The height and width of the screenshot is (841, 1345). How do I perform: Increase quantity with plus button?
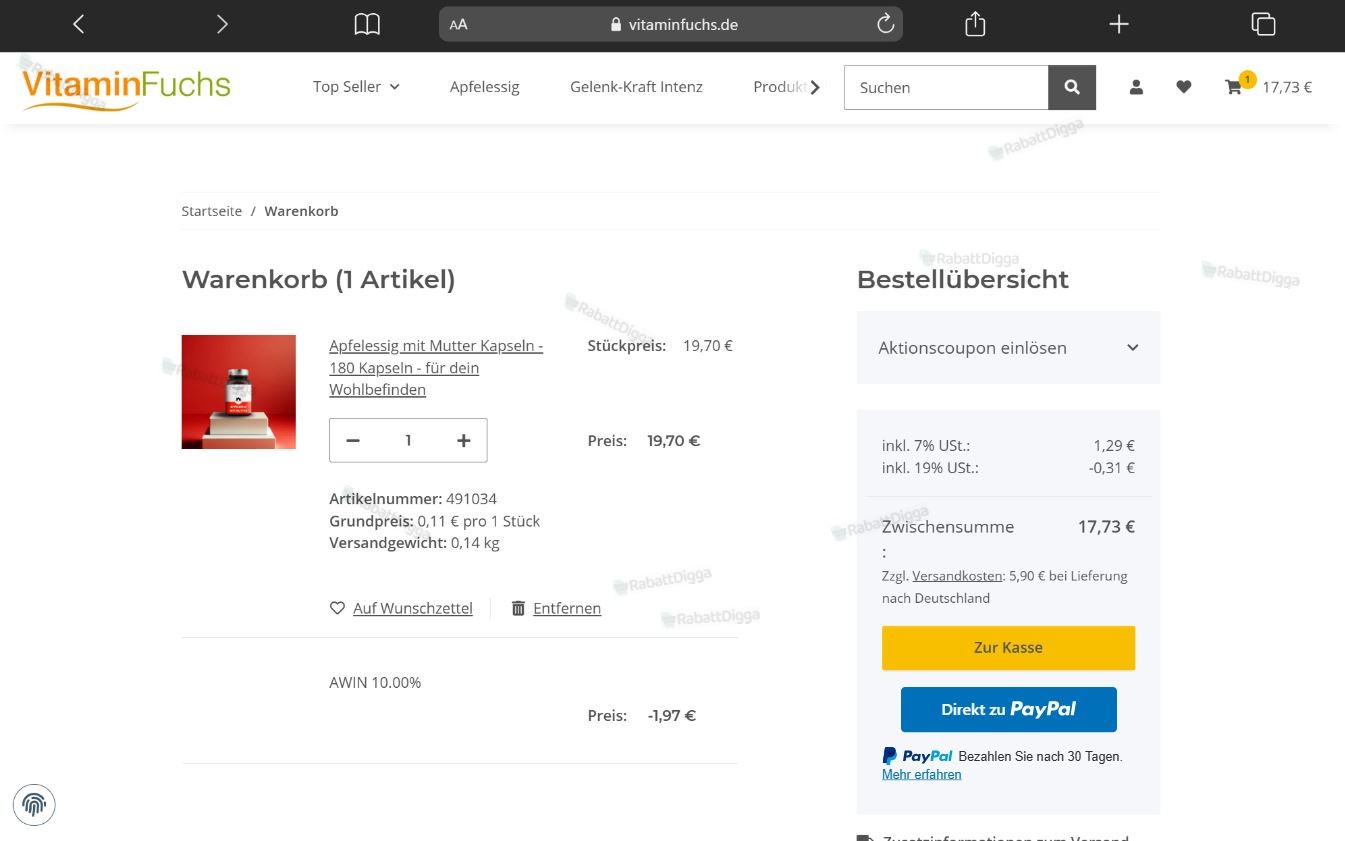tap(463, 440)
